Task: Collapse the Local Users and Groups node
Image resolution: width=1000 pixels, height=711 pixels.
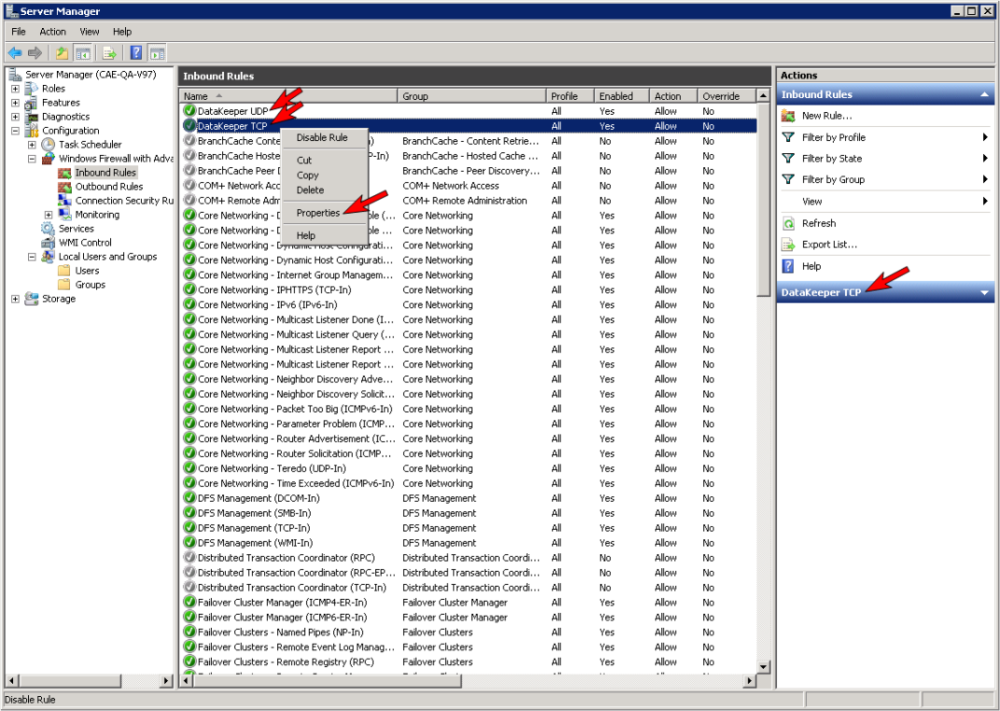Action: [x=31, y=256]
